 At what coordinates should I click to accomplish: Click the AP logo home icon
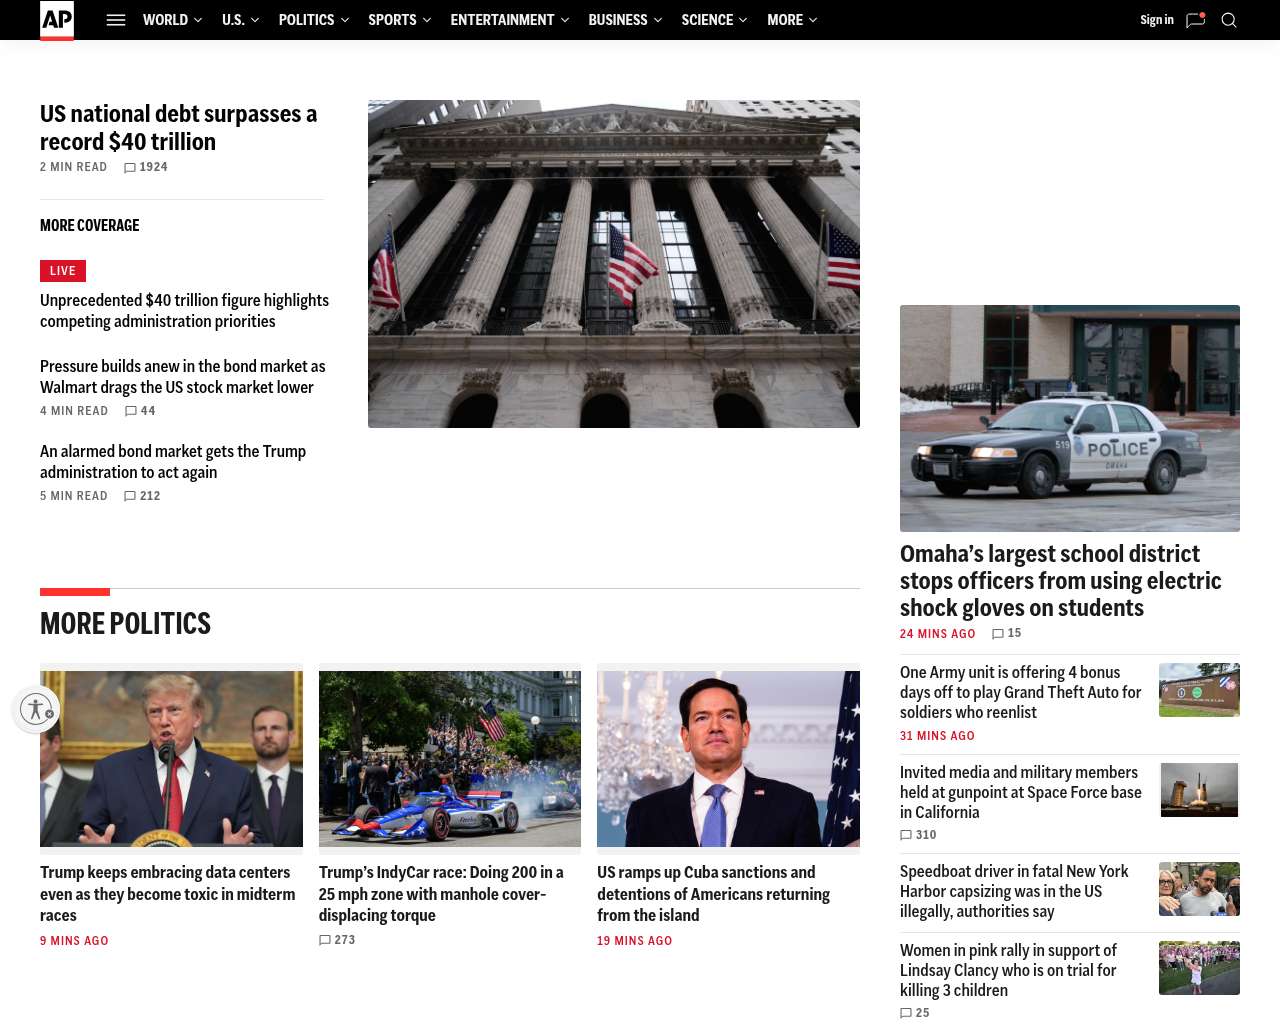point(57,20)
